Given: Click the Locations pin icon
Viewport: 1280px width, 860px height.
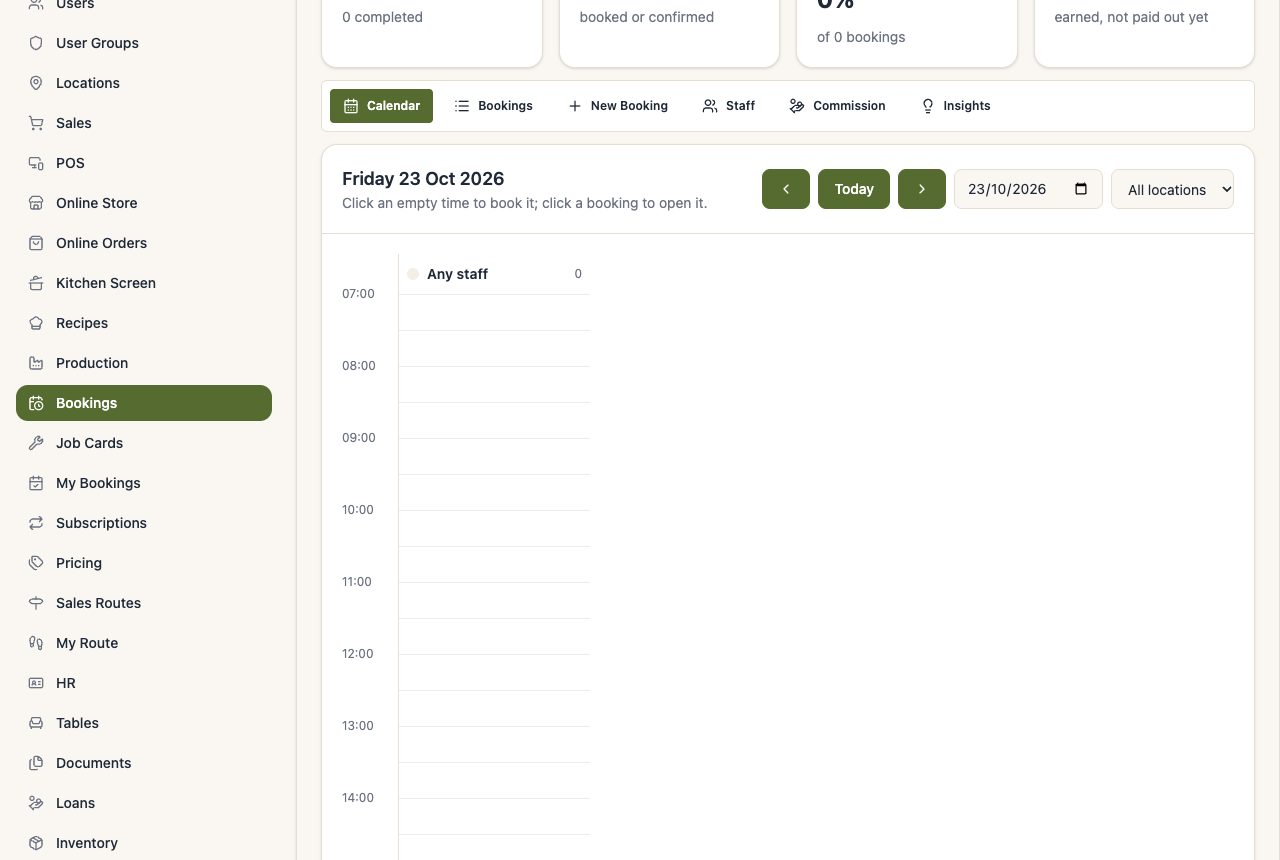Looking at the screenshot, I should pyautogui.click(x=36, y=83).
